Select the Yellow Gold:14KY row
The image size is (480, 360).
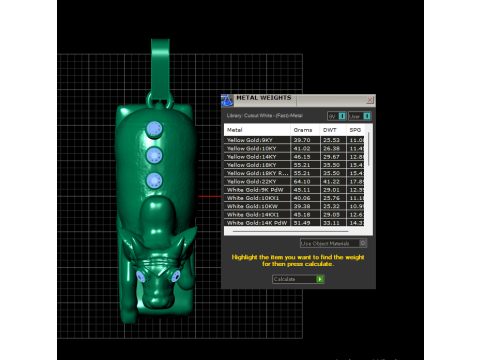click(x=294, y=157)
